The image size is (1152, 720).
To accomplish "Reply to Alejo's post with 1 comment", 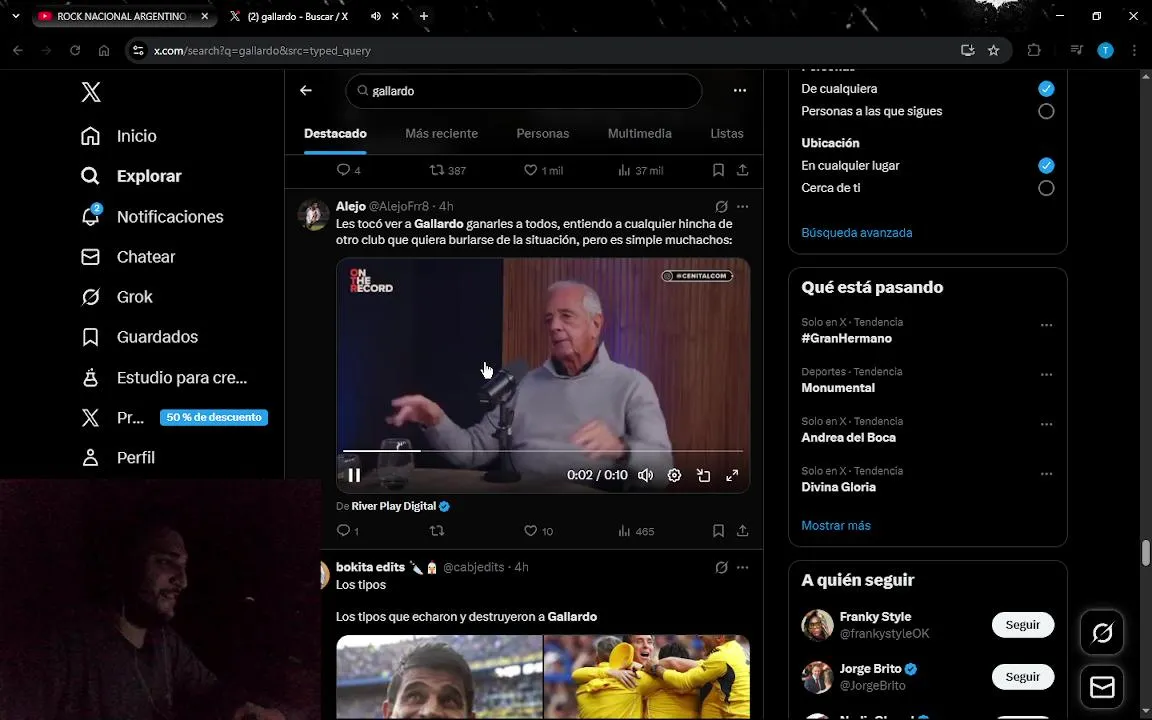I will (x=348, y=531).
